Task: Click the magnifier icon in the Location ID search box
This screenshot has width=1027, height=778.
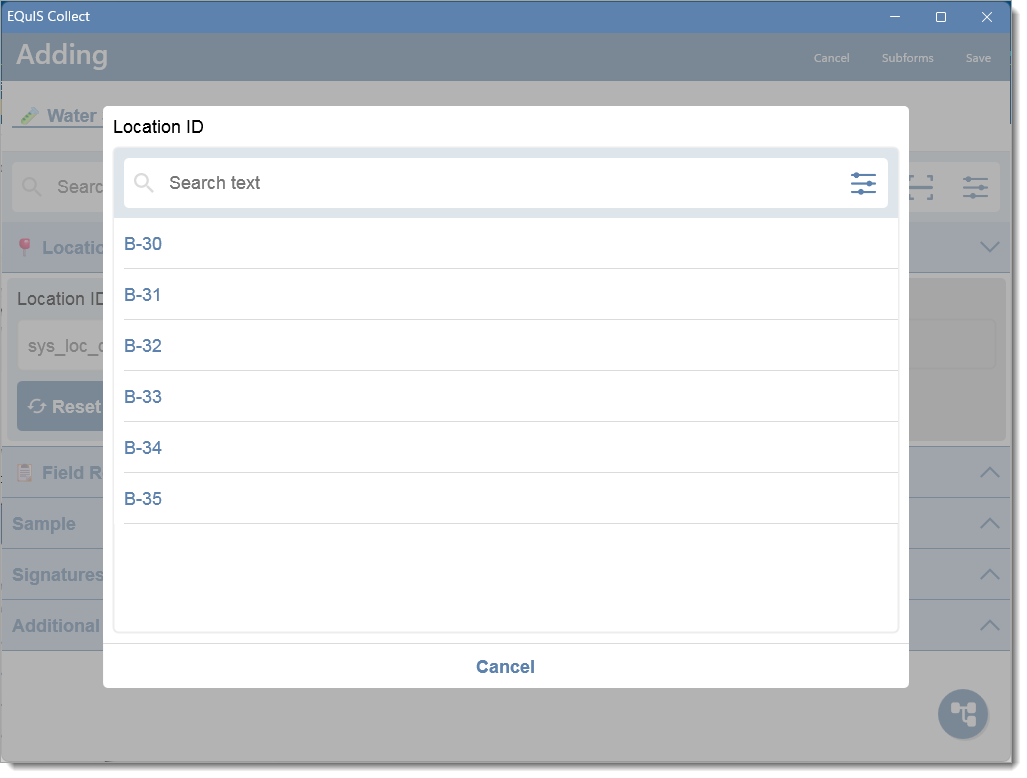Action: (143, 183)
